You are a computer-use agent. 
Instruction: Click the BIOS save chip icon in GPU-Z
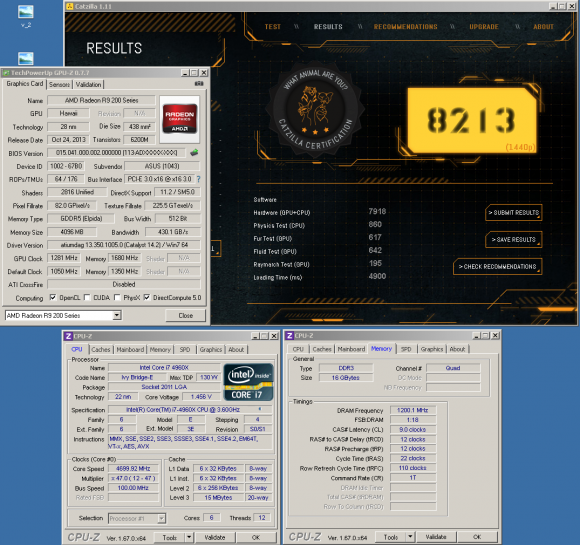tap(194, 152)
